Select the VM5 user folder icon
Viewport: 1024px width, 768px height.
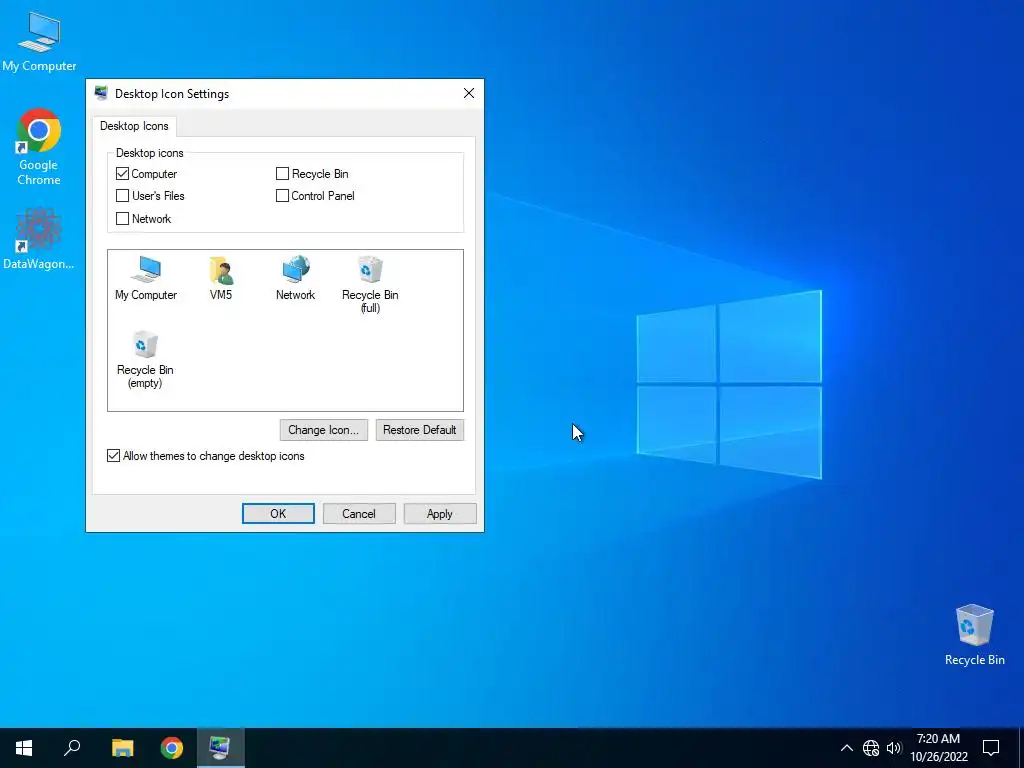221,278
